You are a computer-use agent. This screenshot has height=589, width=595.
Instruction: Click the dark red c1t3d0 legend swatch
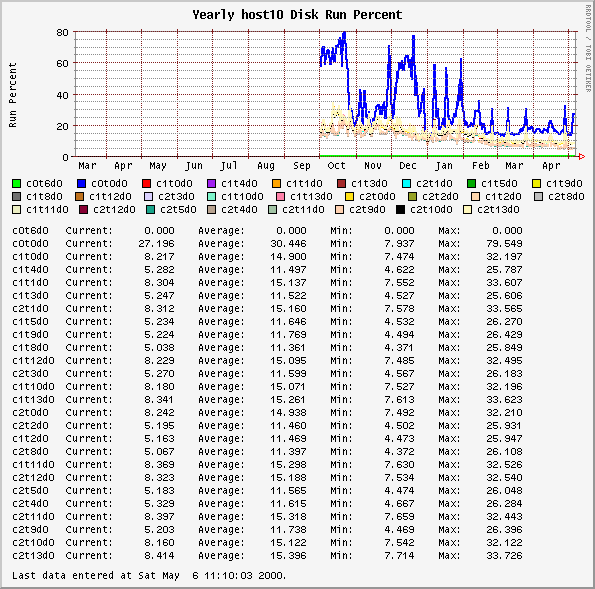pyautogui.click(x=342, y=184)
